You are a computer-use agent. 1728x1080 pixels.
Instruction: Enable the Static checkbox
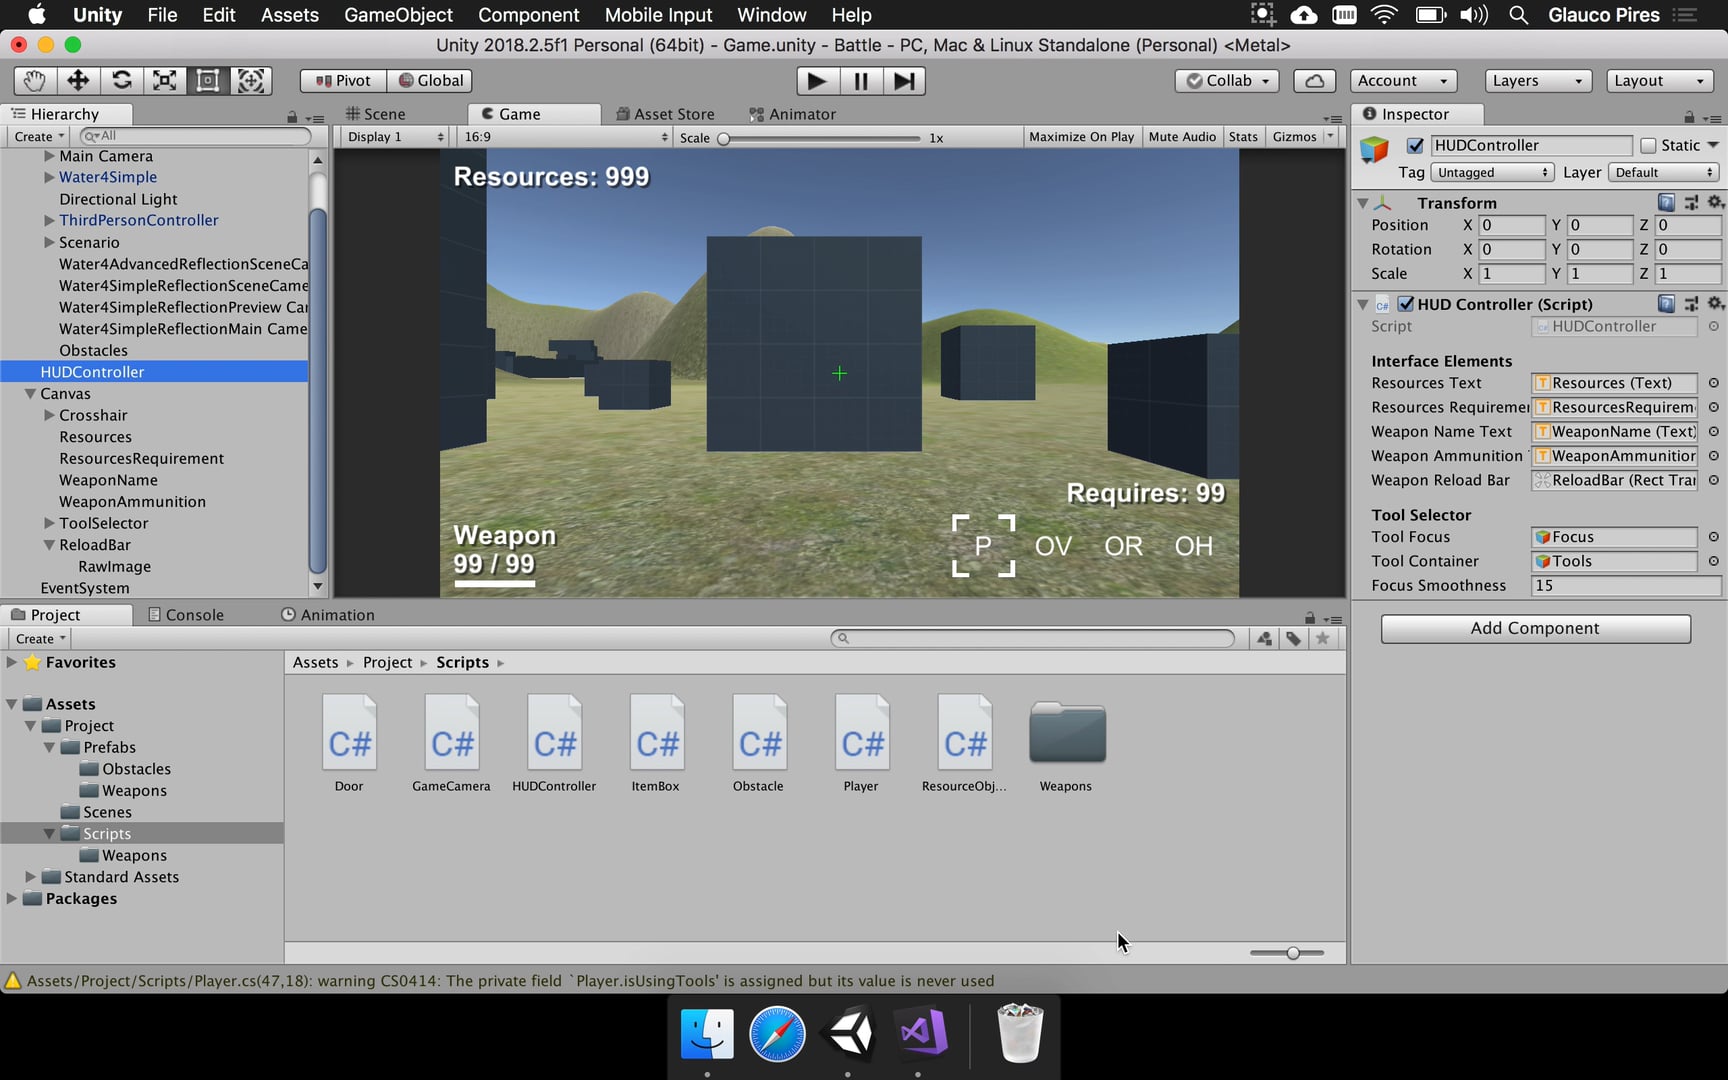(x=1648, y=146)
